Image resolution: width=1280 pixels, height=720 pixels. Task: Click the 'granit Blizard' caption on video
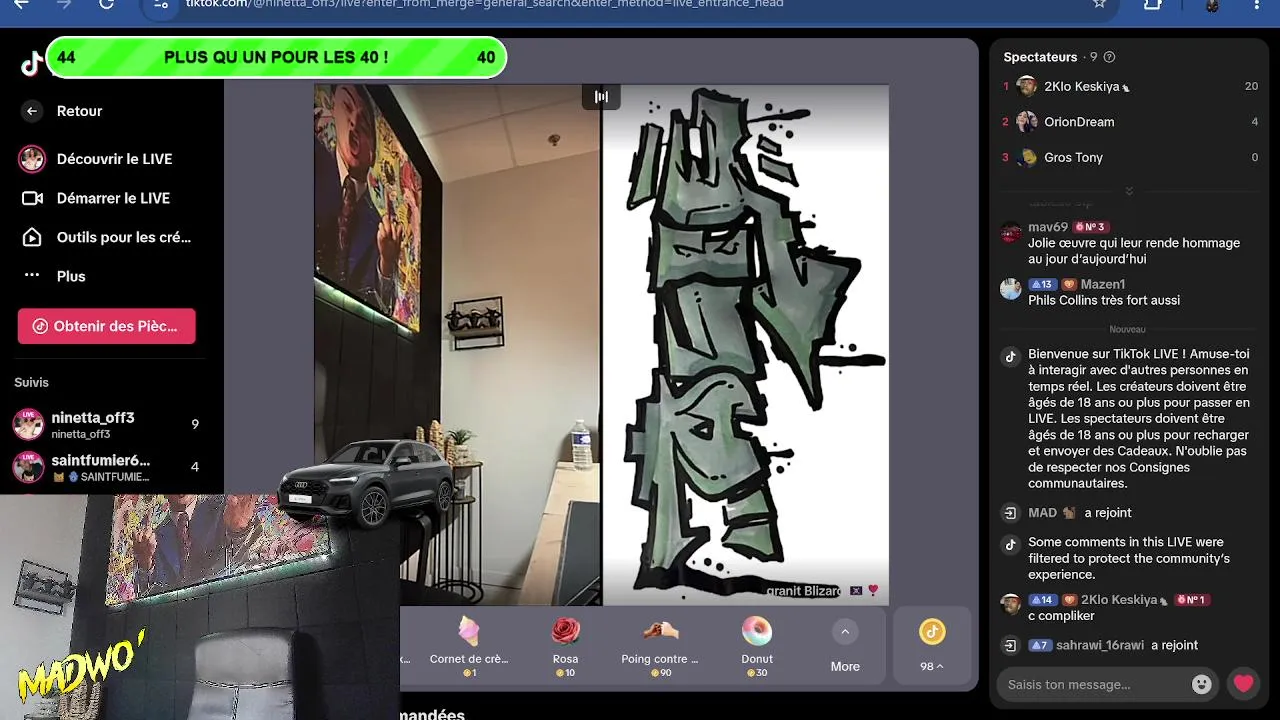click(x=803, y=591)
